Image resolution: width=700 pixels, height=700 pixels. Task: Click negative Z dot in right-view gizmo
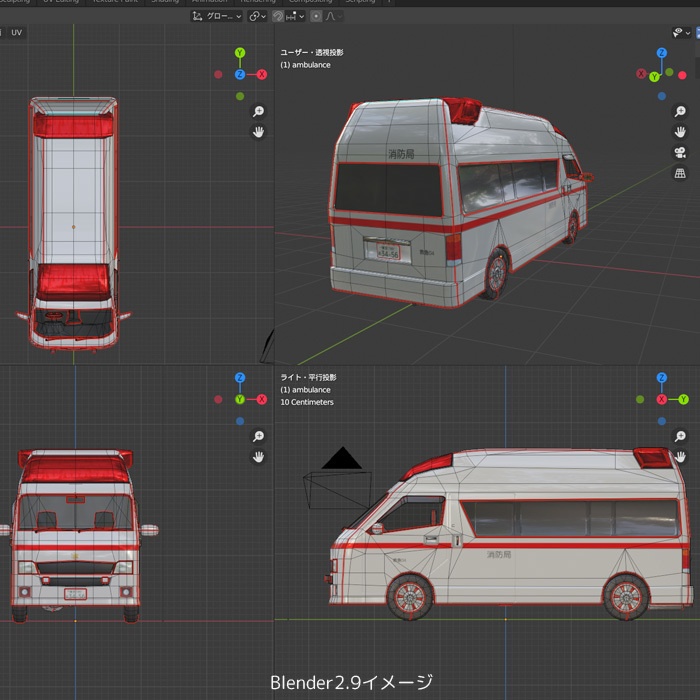(x=662, y=421)
